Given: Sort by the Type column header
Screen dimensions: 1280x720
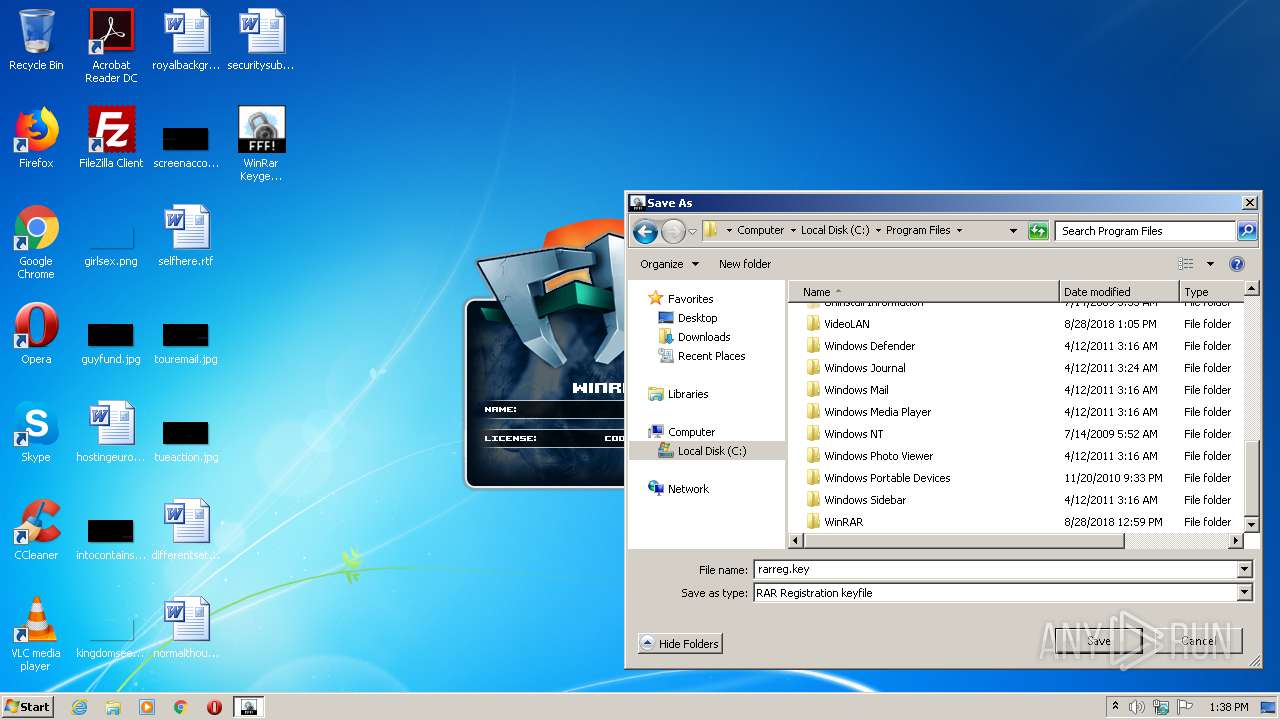Looking at the screenshot, I should coord(1211,292).
